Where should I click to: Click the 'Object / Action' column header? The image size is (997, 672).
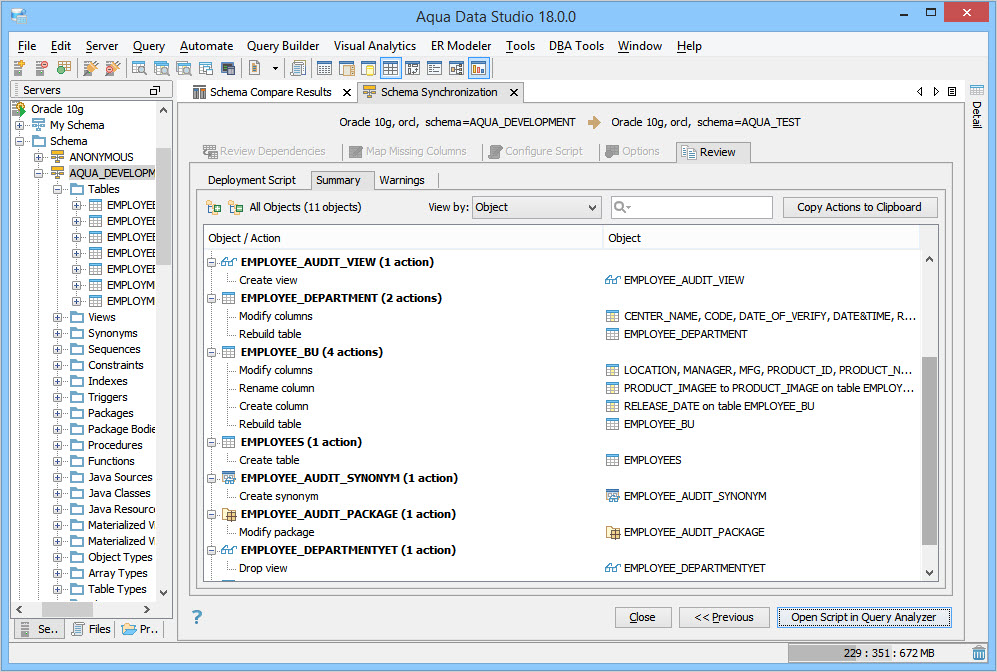pyautogui.click(x=403, y=238)
